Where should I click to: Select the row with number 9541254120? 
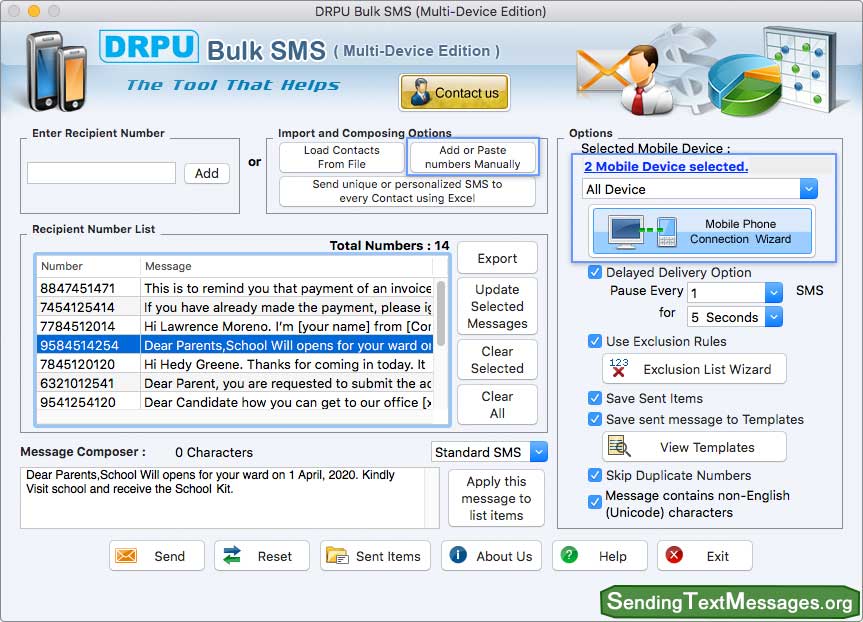coord(235,402)
